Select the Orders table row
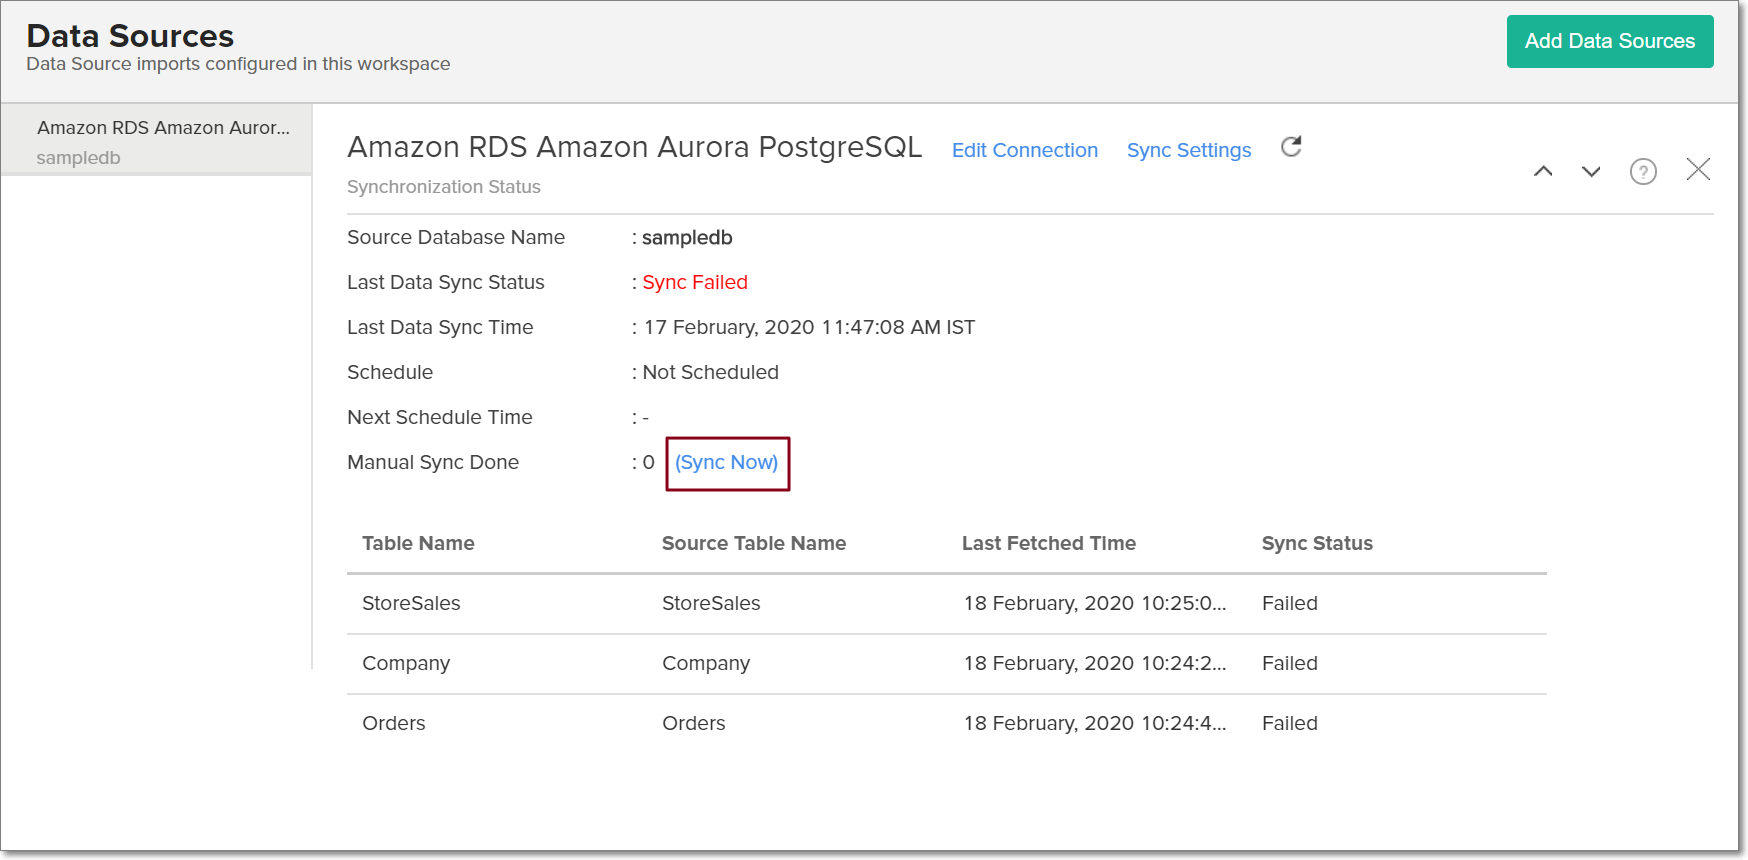 tap(394, 723)
